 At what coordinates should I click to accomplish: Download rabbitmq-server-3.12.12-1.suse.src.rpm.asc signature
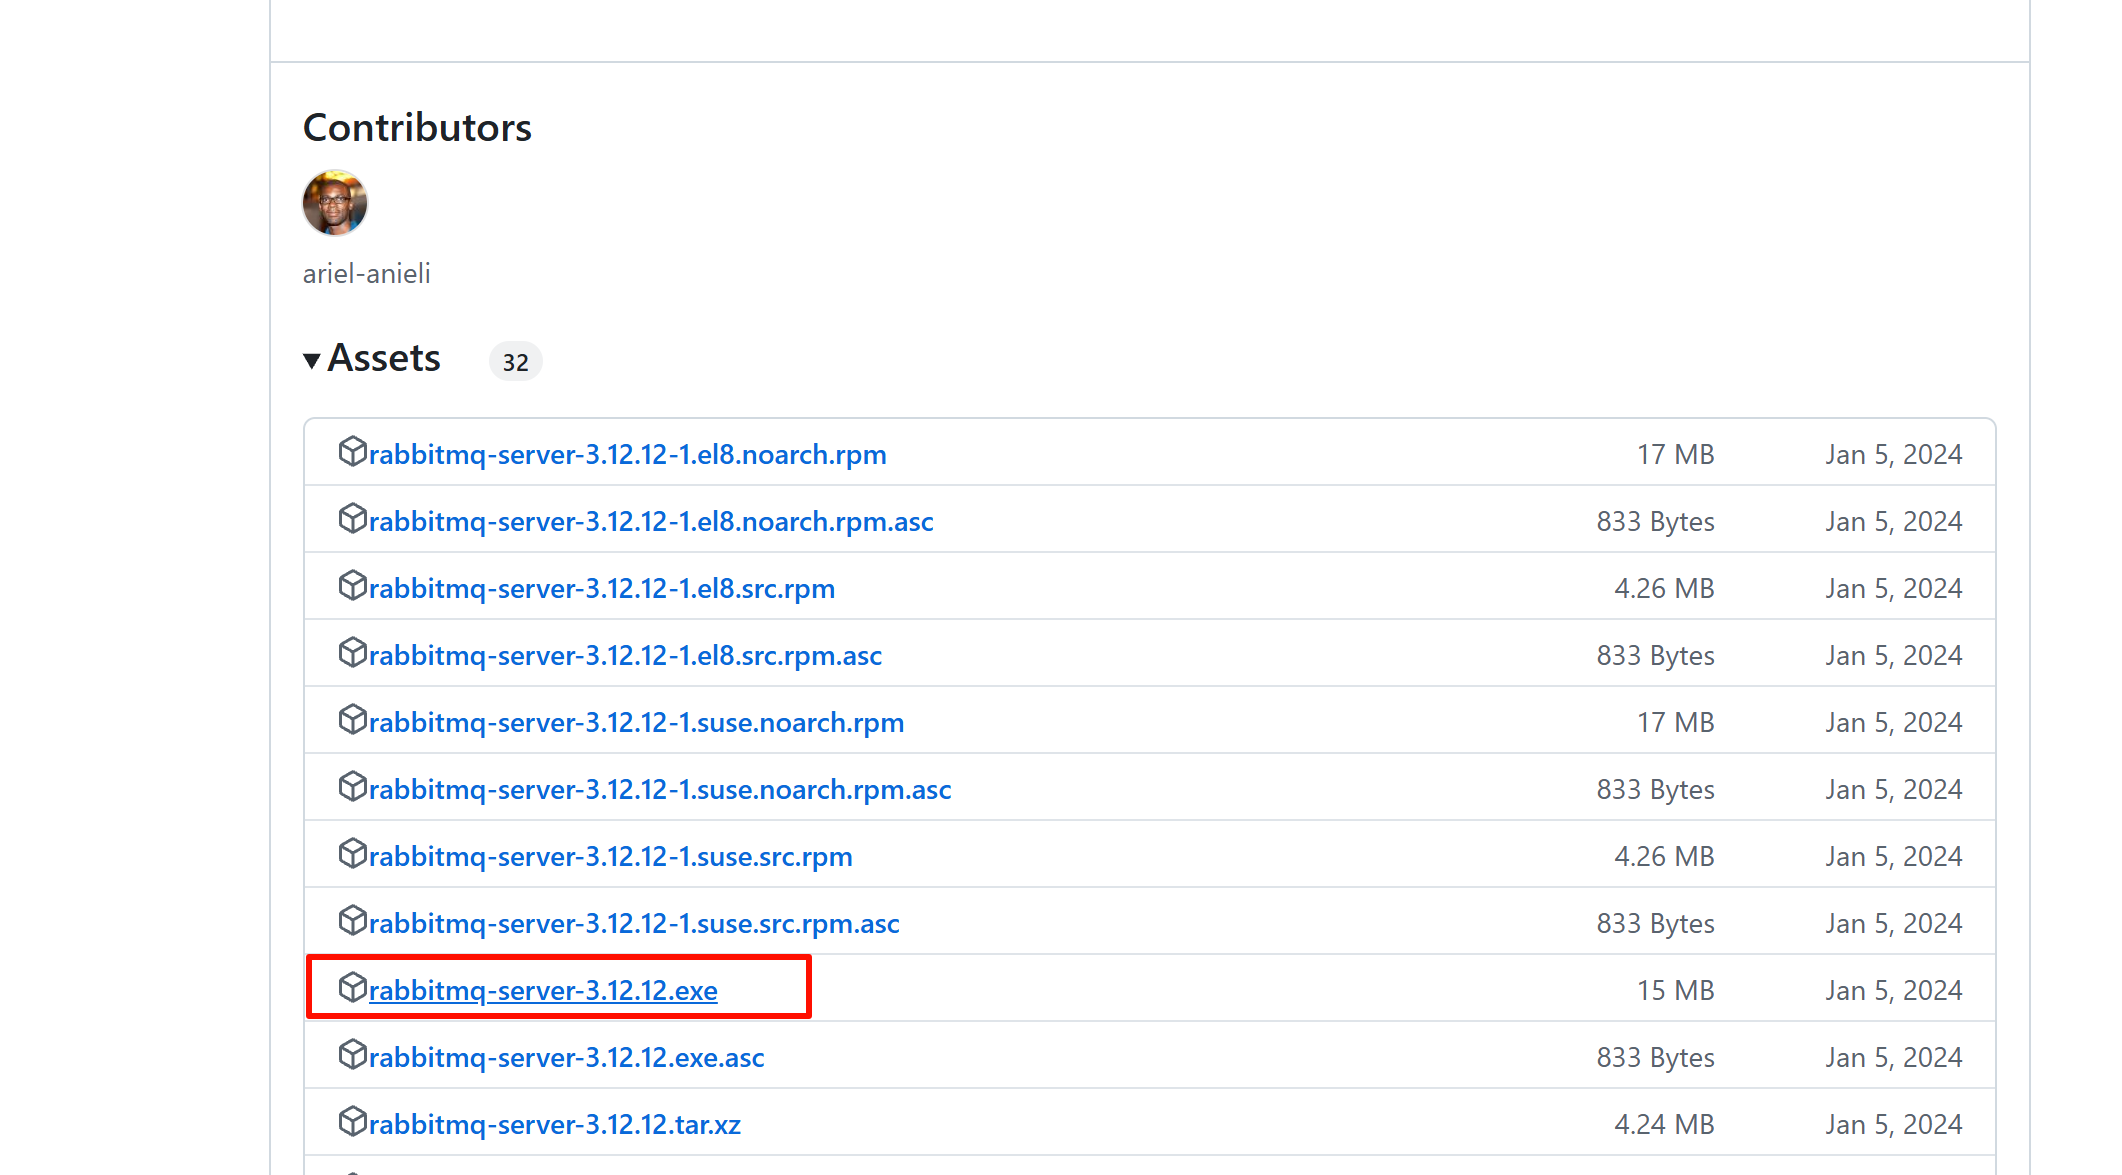point(634,923)
